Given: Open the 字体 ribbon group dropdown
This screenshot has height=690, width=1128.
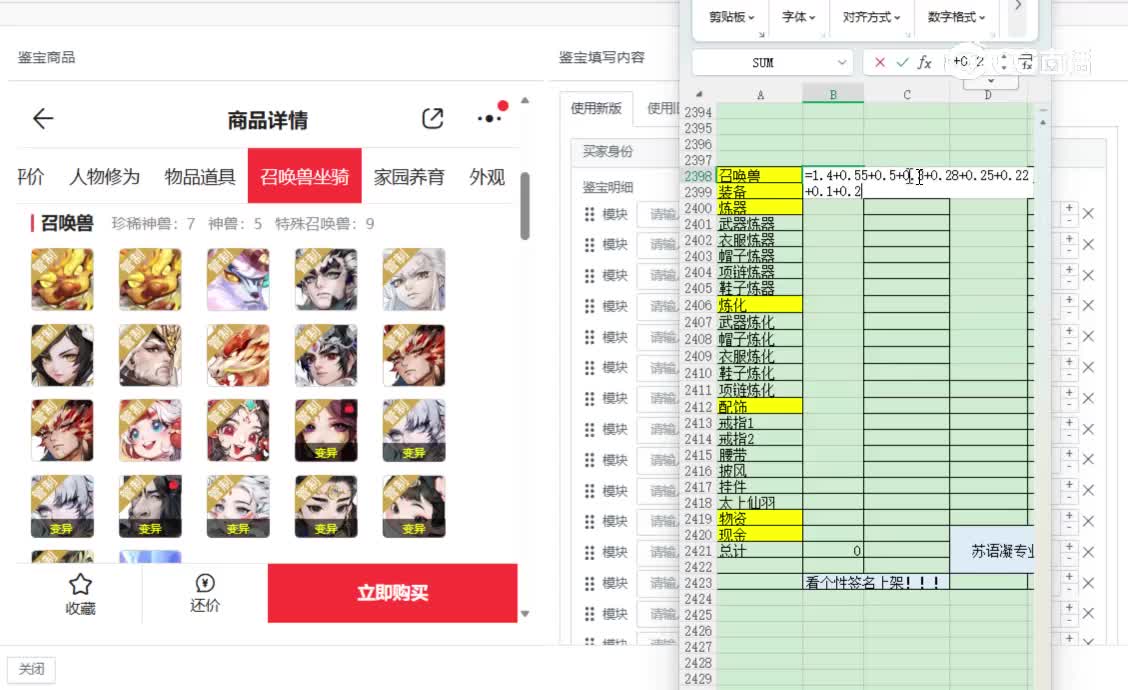Looking at the screenshot, I should [x=799, y=17].
